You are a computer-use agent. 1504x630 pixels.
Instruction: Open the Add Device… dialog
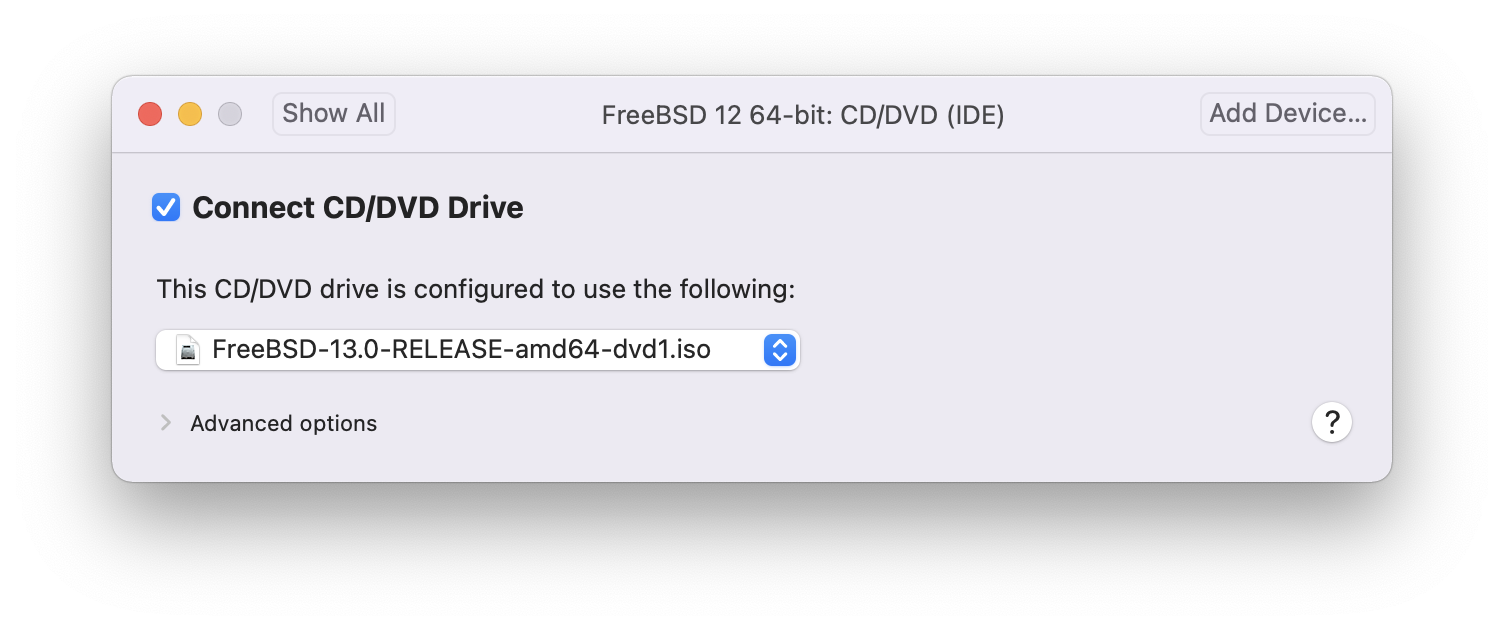(x=1287, y=114)
